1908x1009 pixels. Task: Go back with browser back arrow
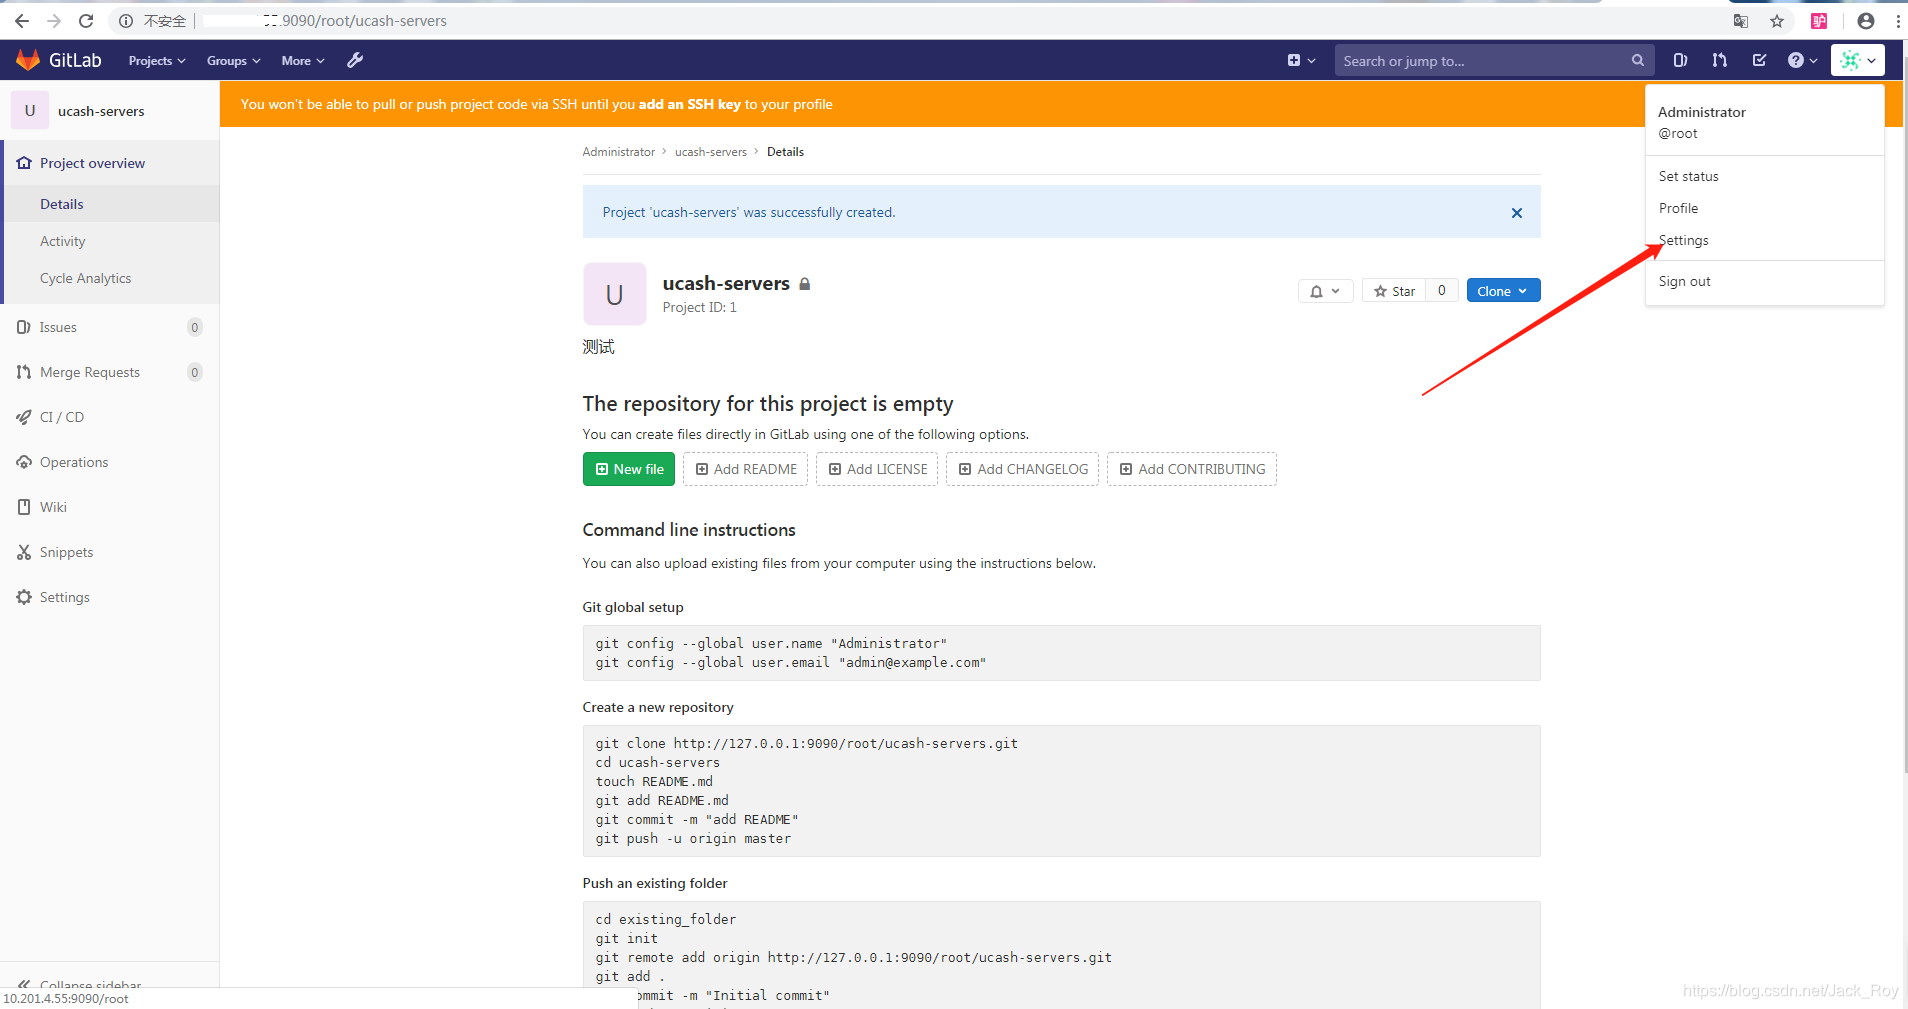click(22, 20)
